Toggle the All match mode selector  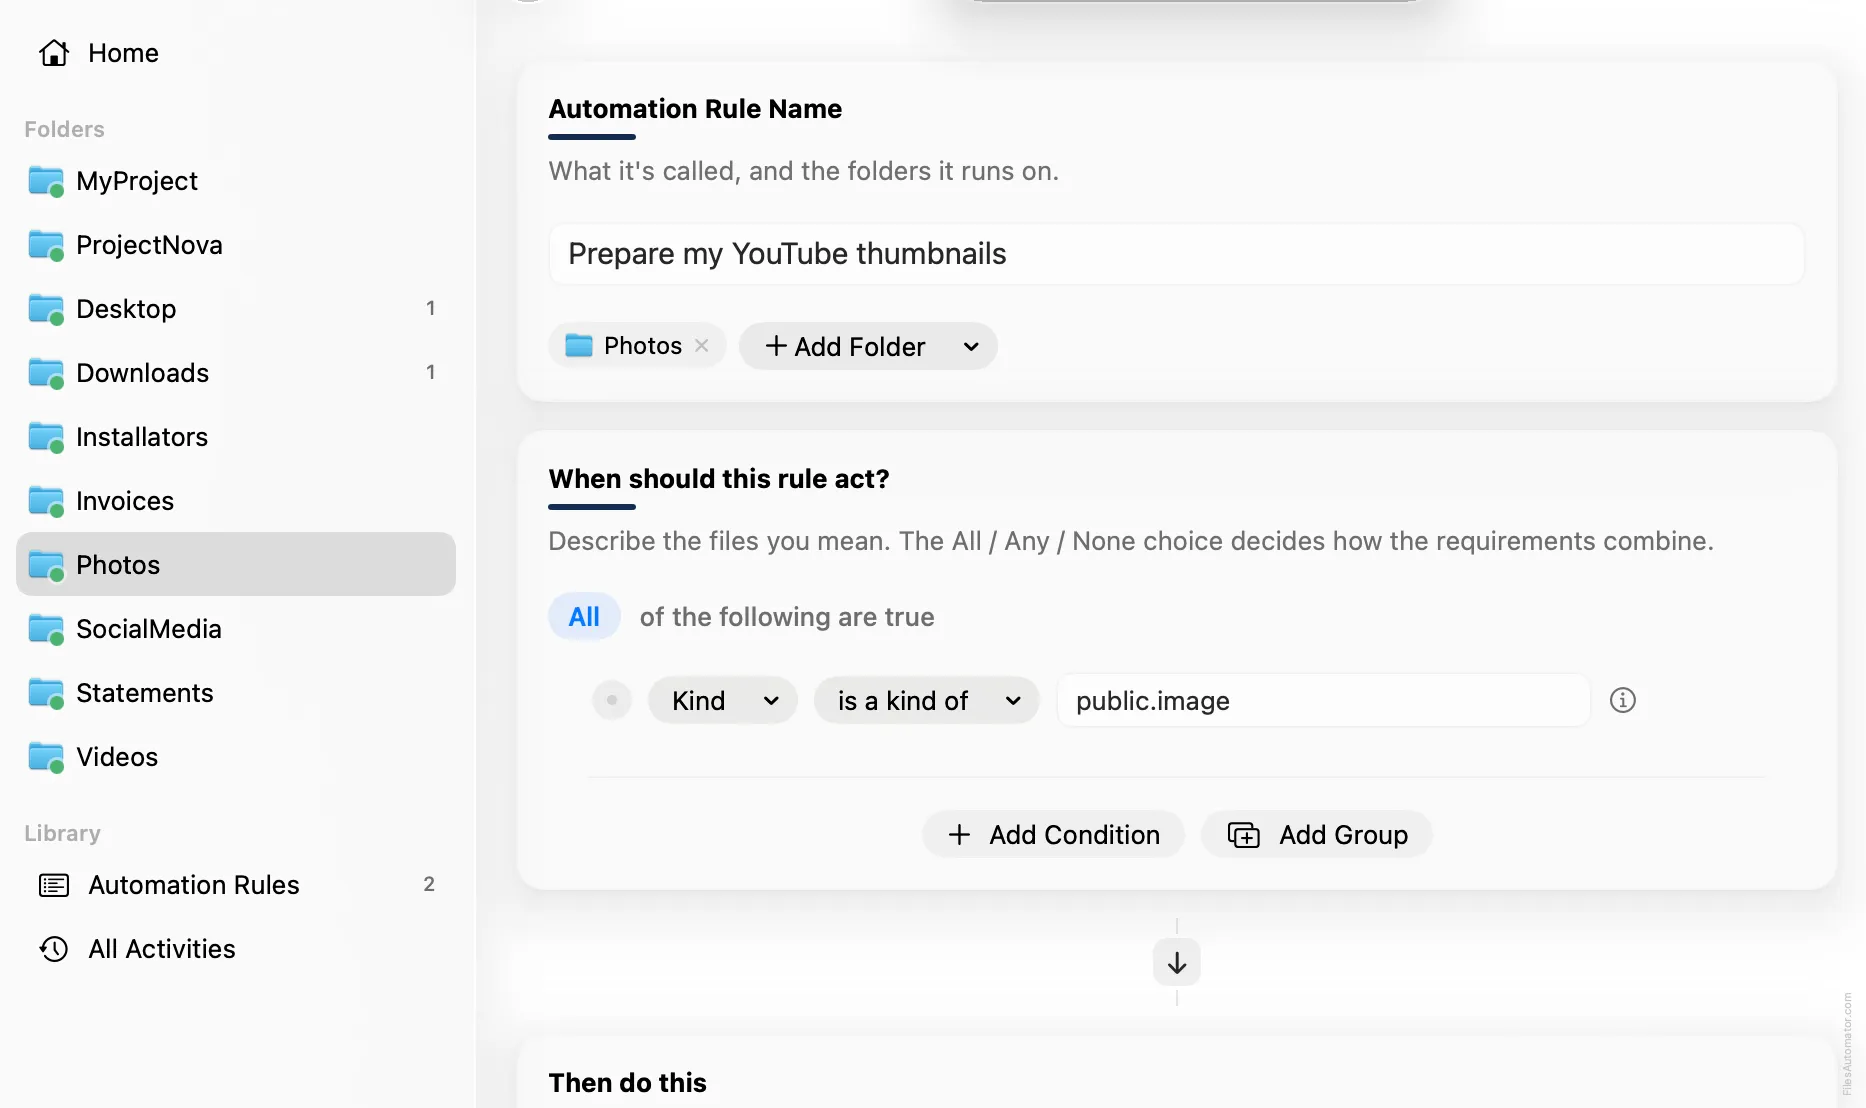(584, 617)
